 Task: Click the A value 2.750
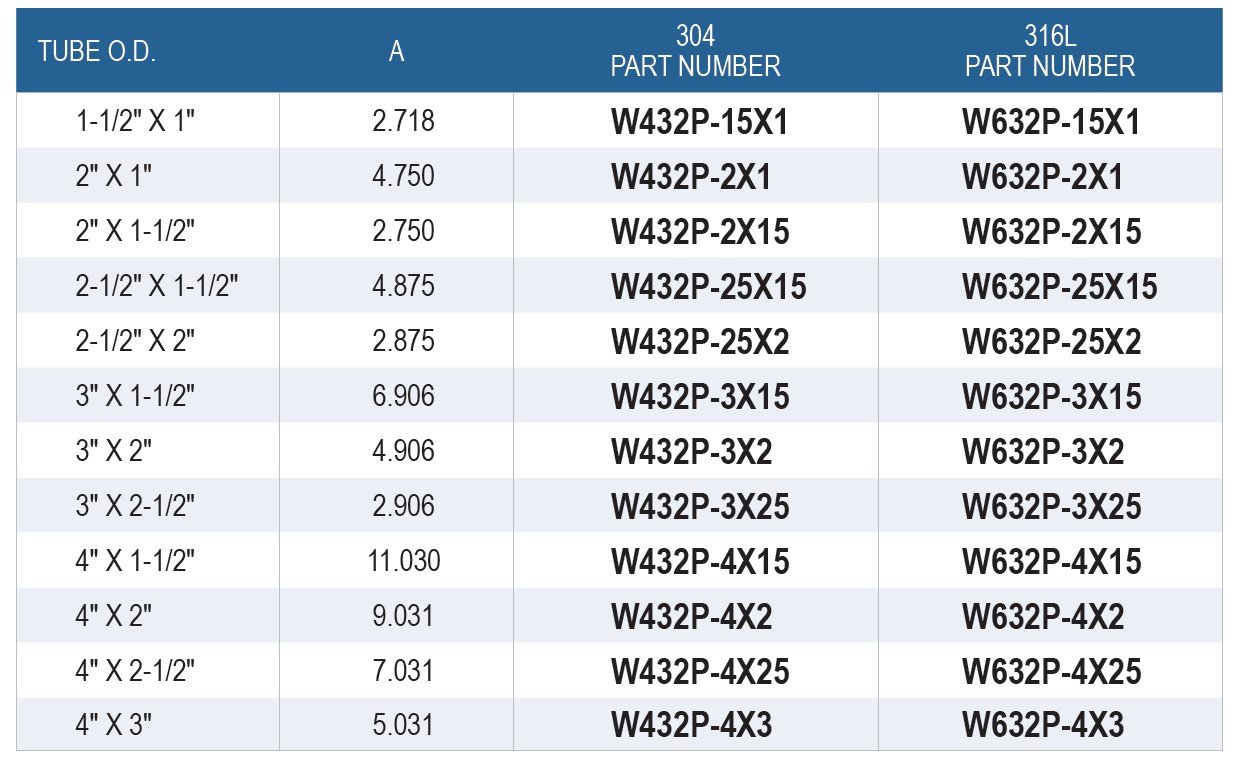404,232
